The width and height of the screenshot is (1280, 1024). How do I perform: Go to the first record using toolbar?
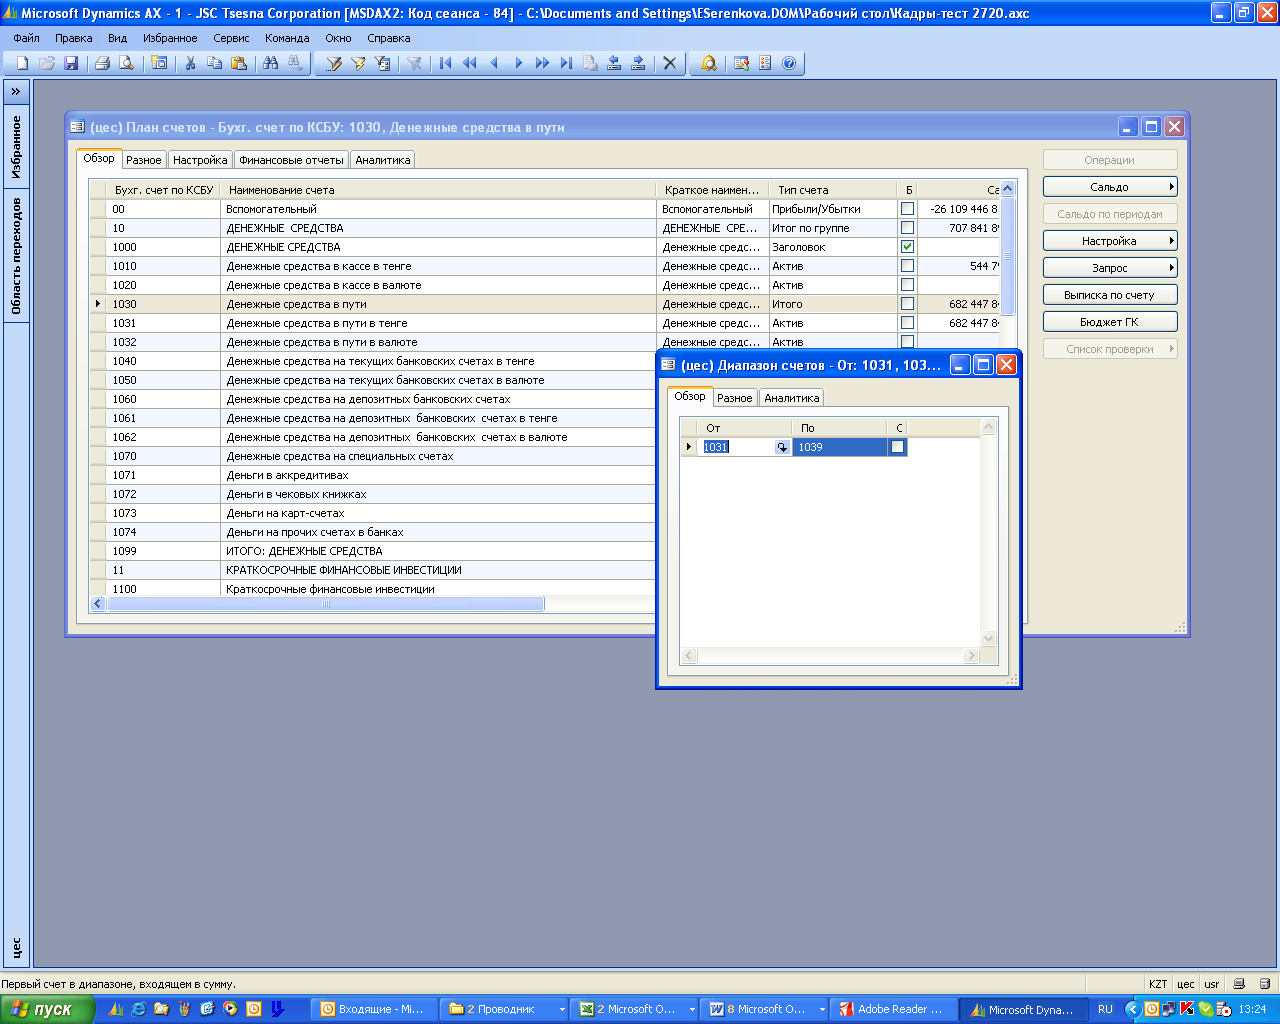(446, 63)
